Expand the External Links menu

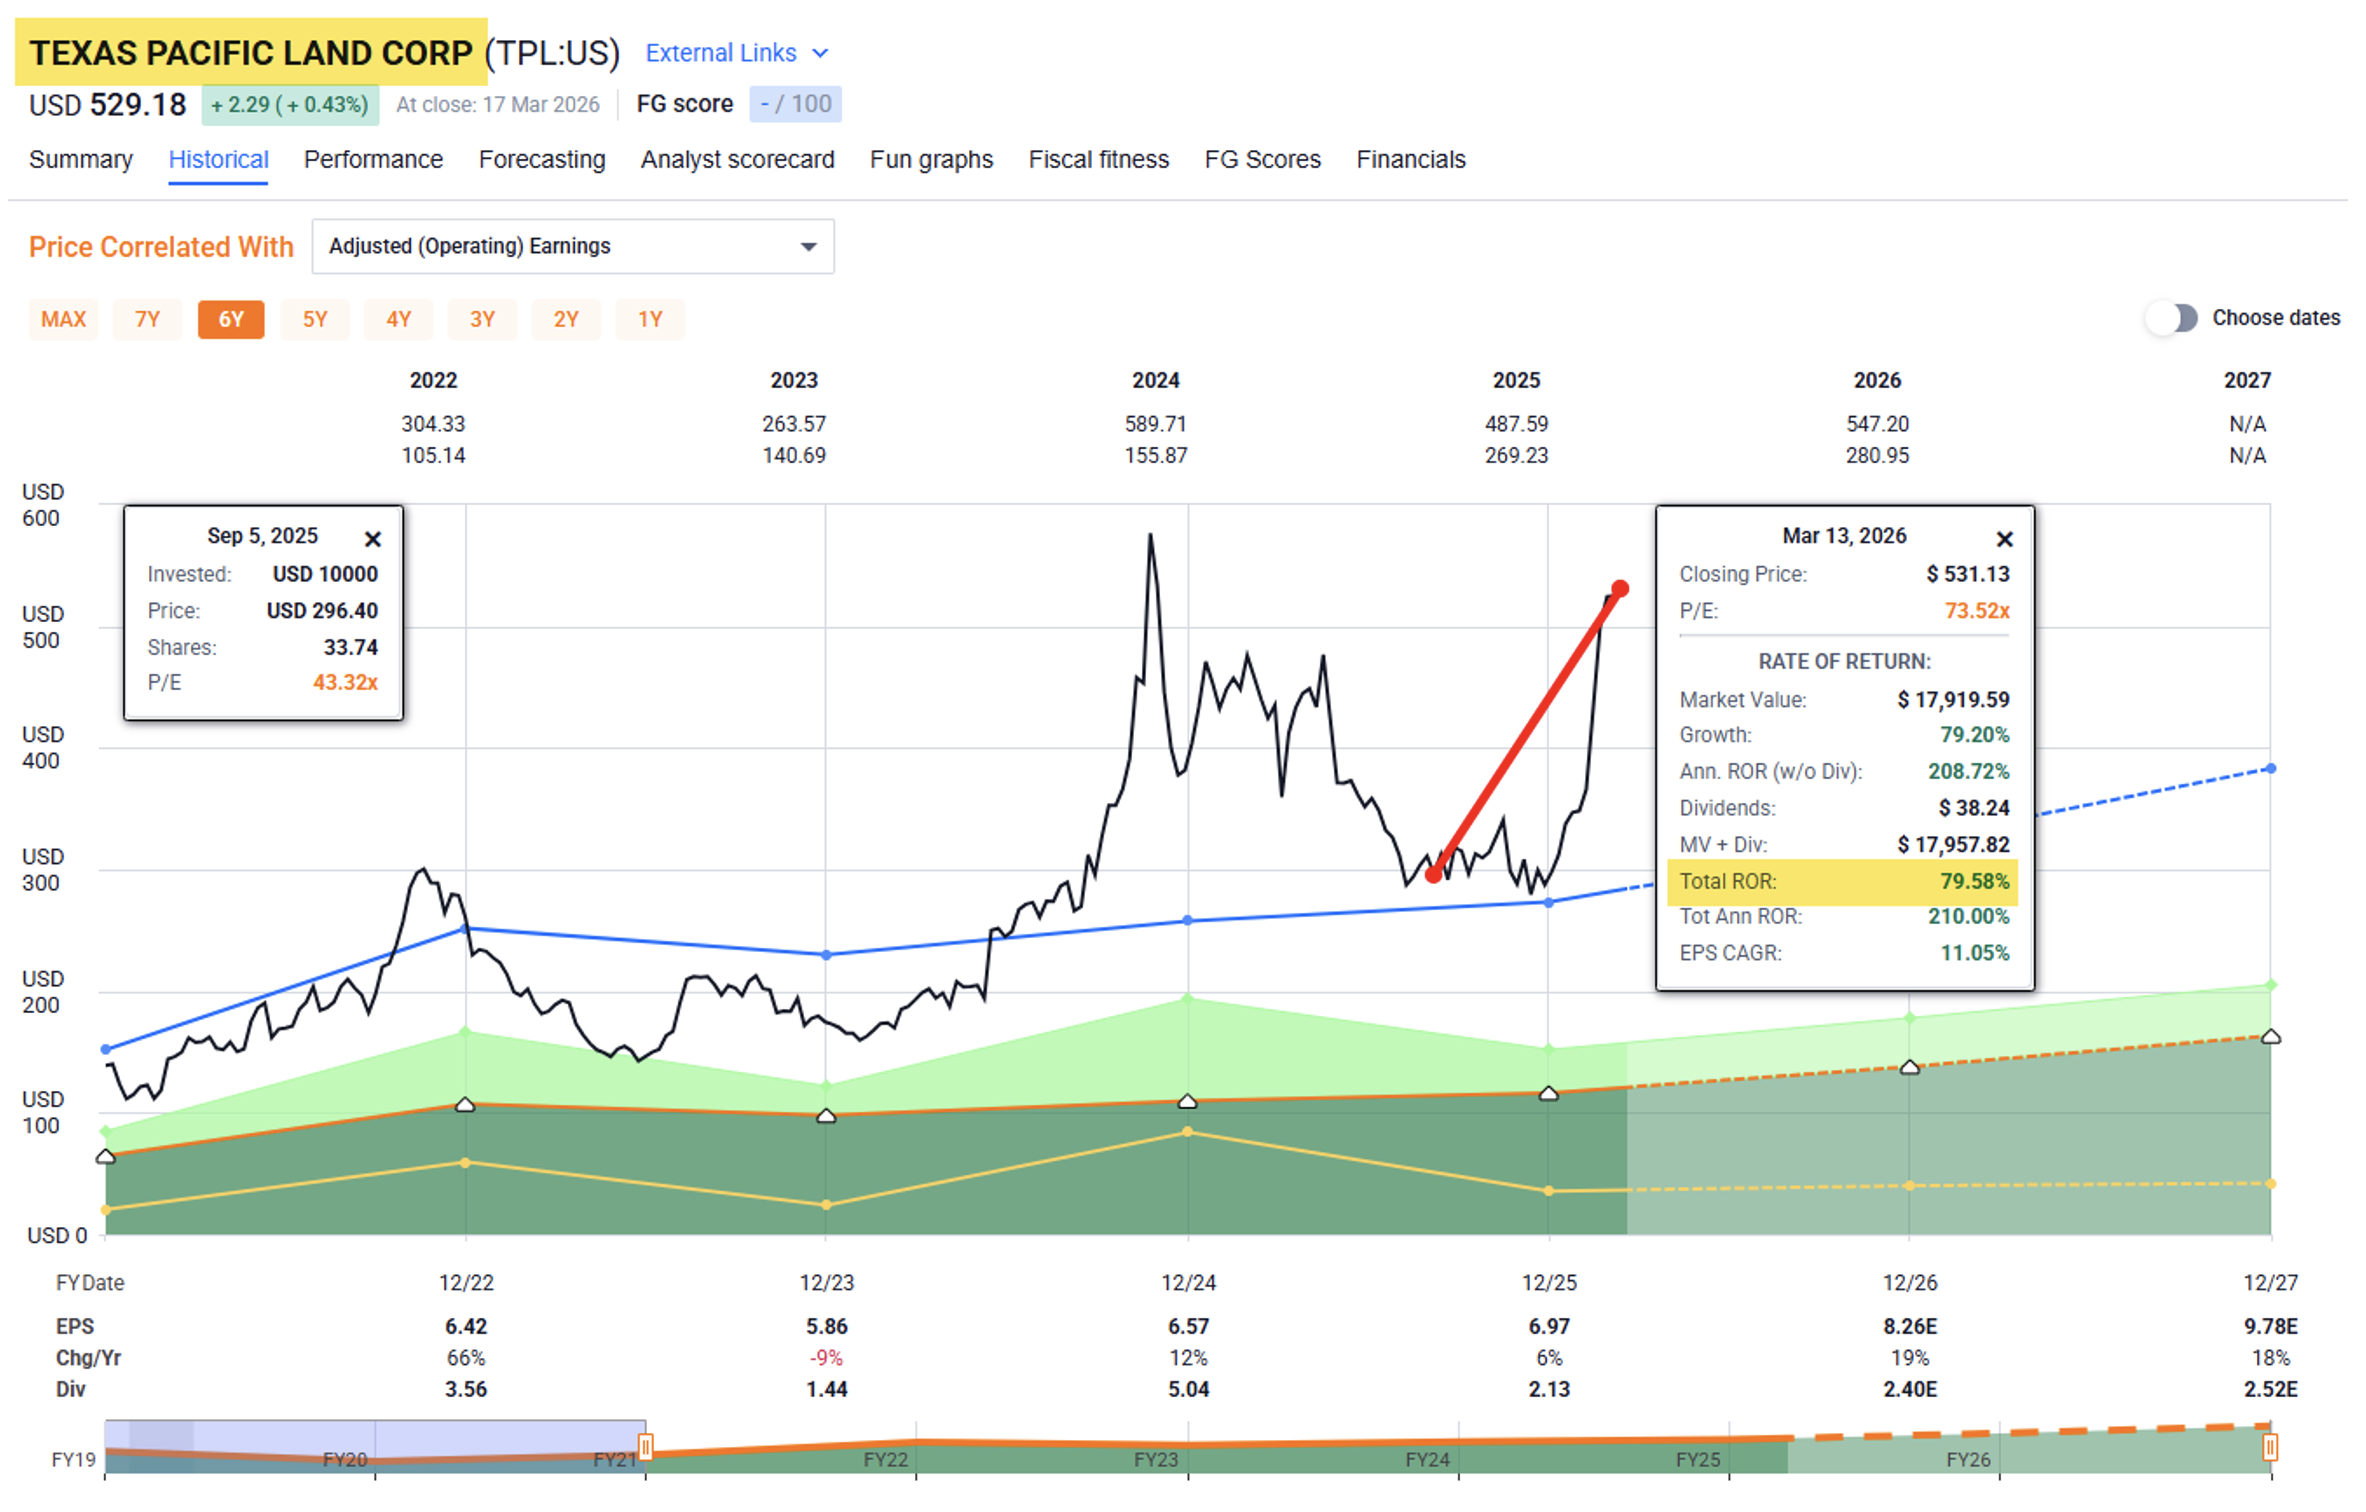(x=721, y=53)
